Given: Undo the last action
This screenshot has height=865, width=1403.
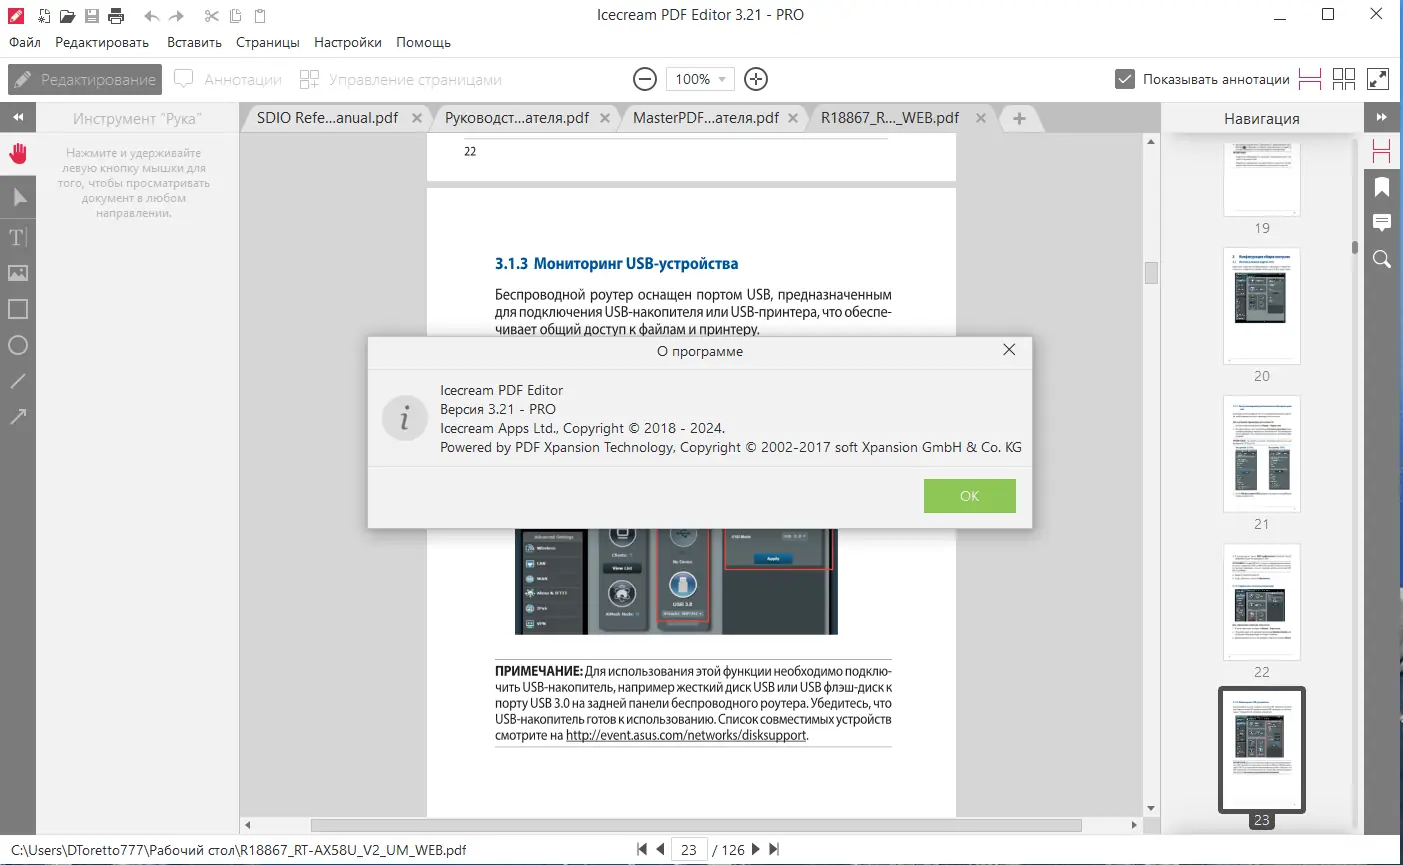Looking at the screenshot, I should pyautogui.click(x=152, y=16).
